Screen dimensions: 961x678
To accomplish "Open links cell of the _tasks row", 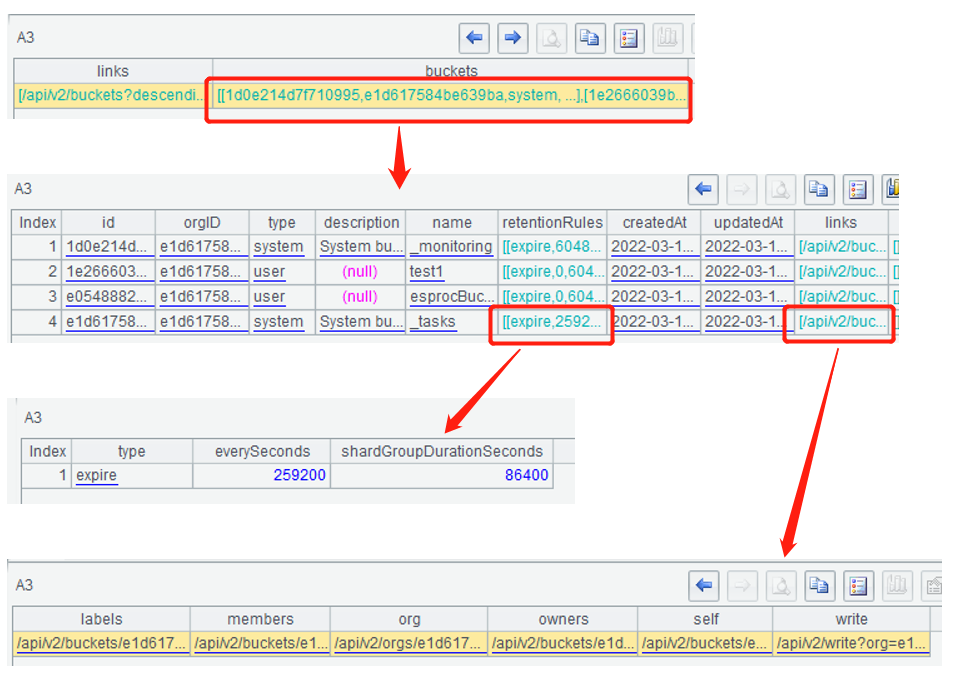I will tap(841, 322).
